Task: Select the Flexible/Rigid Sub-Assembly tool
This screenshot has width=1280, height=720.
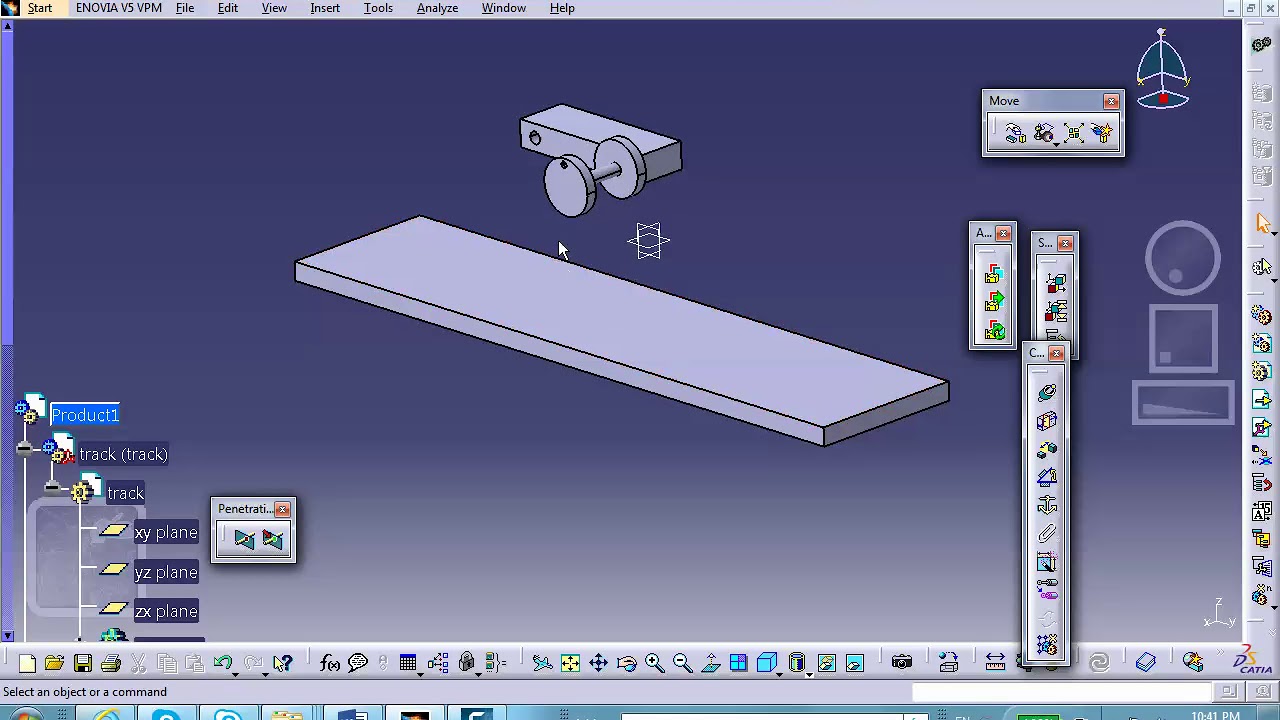Action: [x=1047, y=590]
